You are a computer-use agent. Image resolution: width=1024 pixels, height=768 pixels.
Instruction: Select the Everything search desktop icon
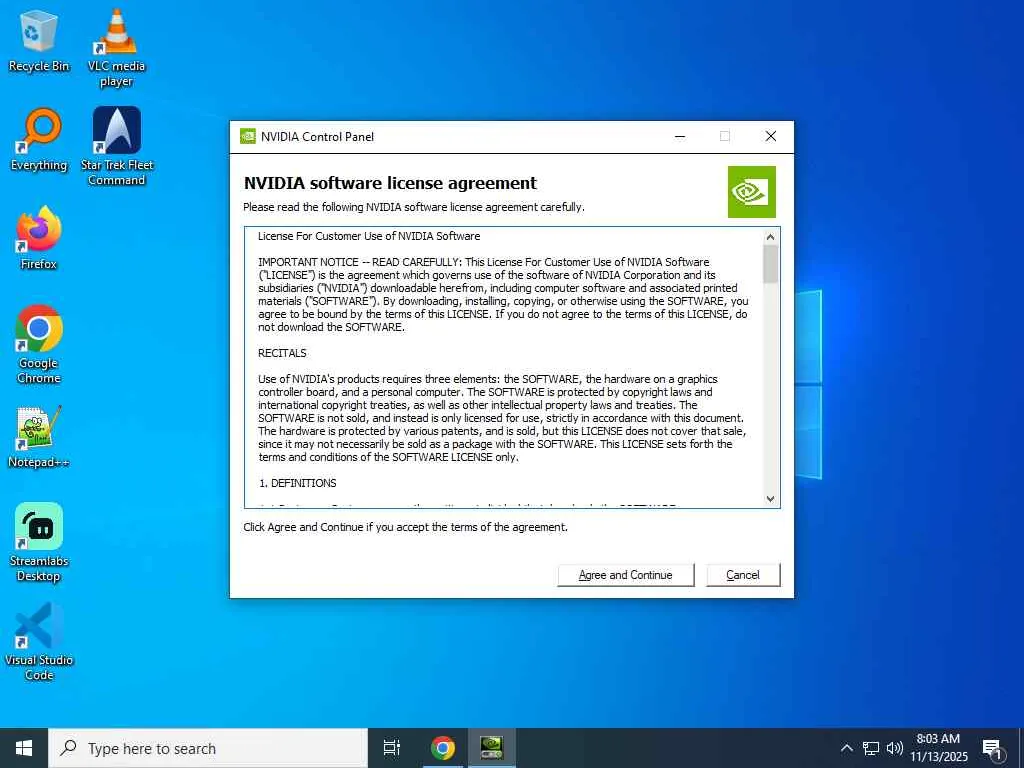(39, 140)
